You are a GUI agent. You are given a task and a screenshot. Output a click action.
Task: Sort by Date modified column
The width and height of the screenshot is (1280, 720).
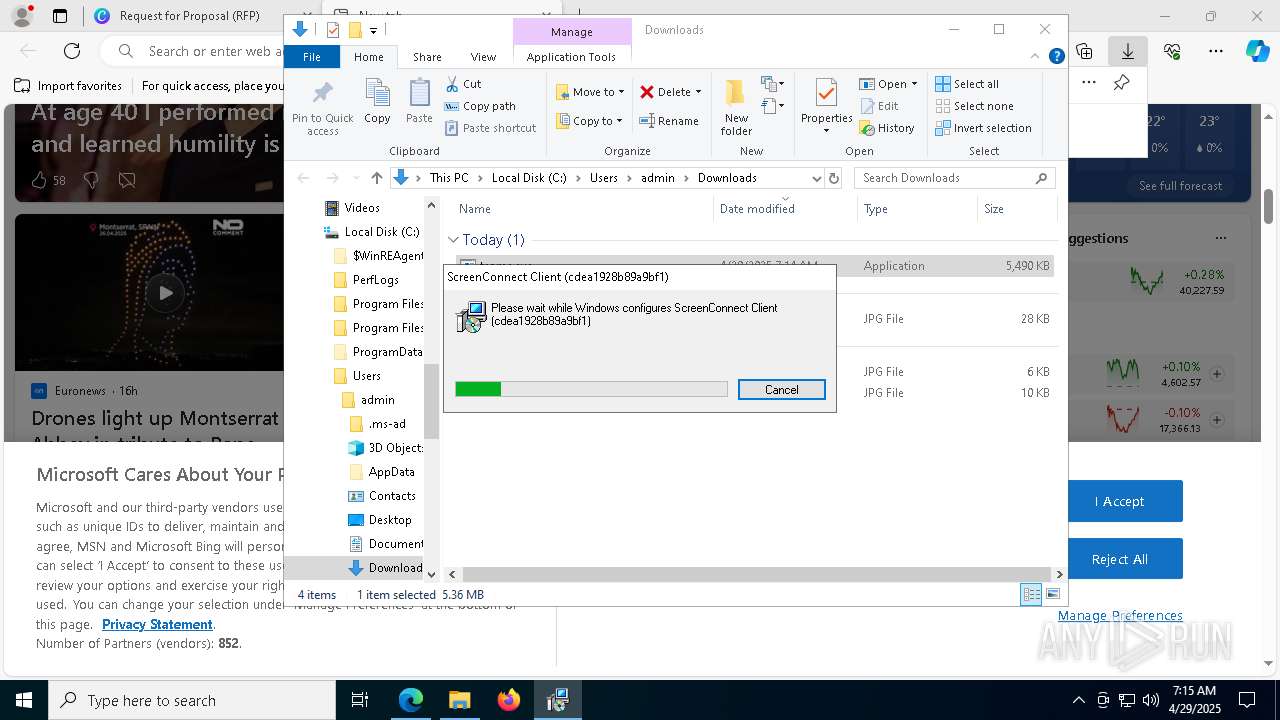tap(756, 209)
